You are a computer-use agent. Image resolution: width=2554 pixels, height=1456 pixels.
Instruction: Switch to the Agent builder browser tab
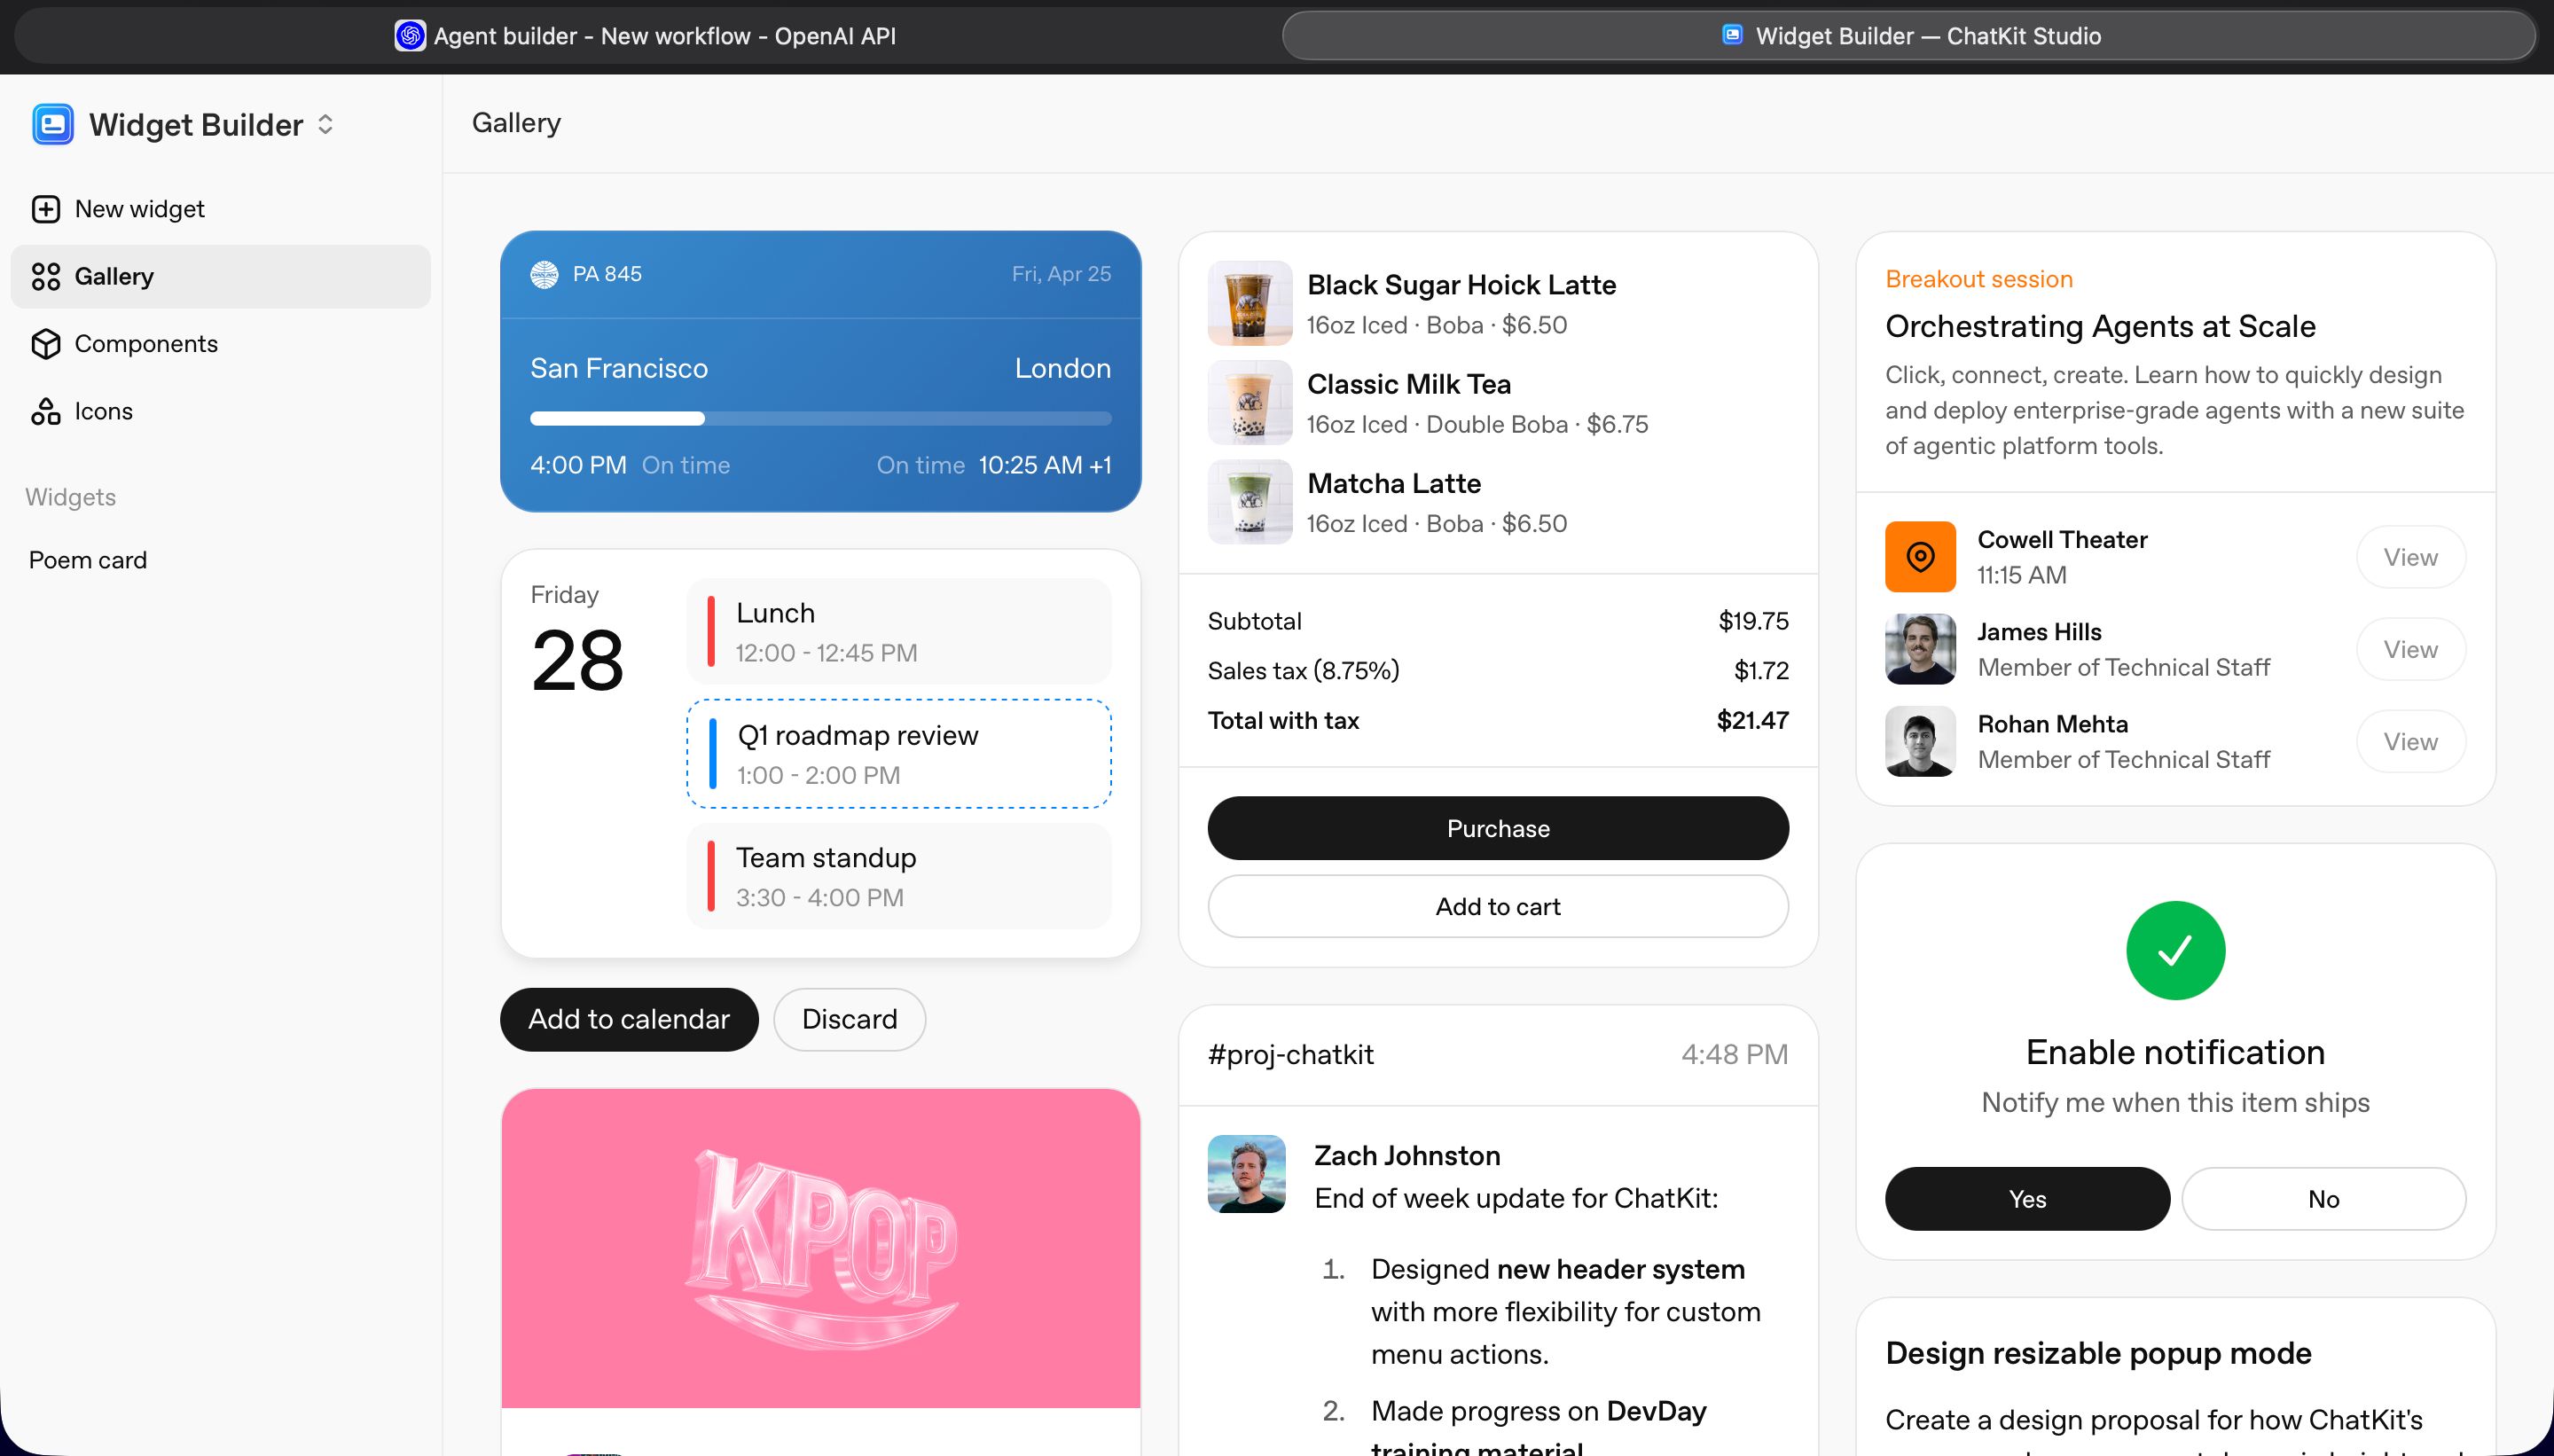point(645,36)
